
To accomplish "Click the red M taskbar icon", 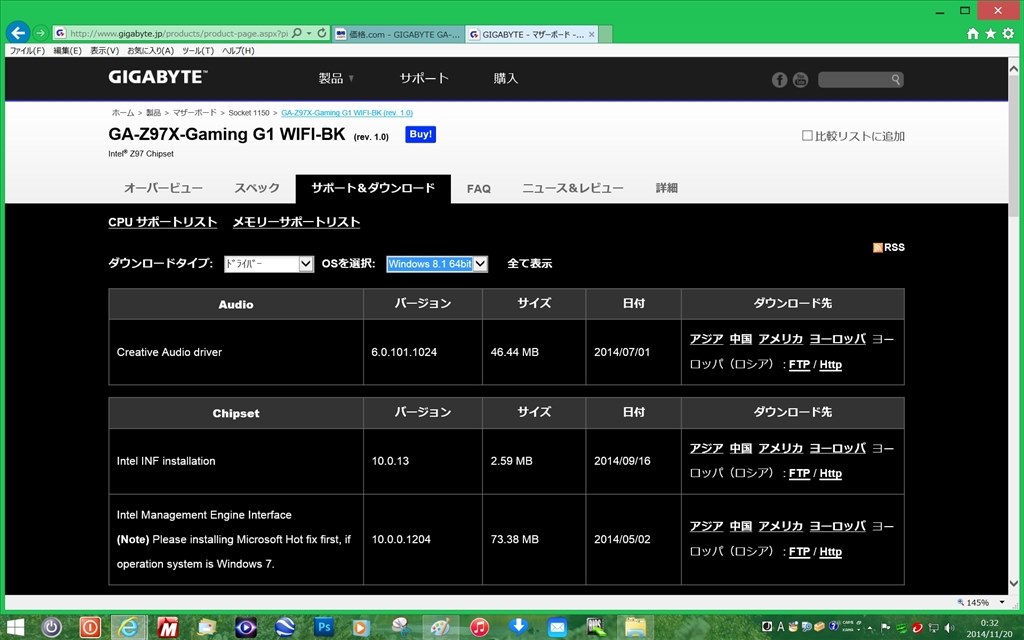I will [x=168, y=628].
